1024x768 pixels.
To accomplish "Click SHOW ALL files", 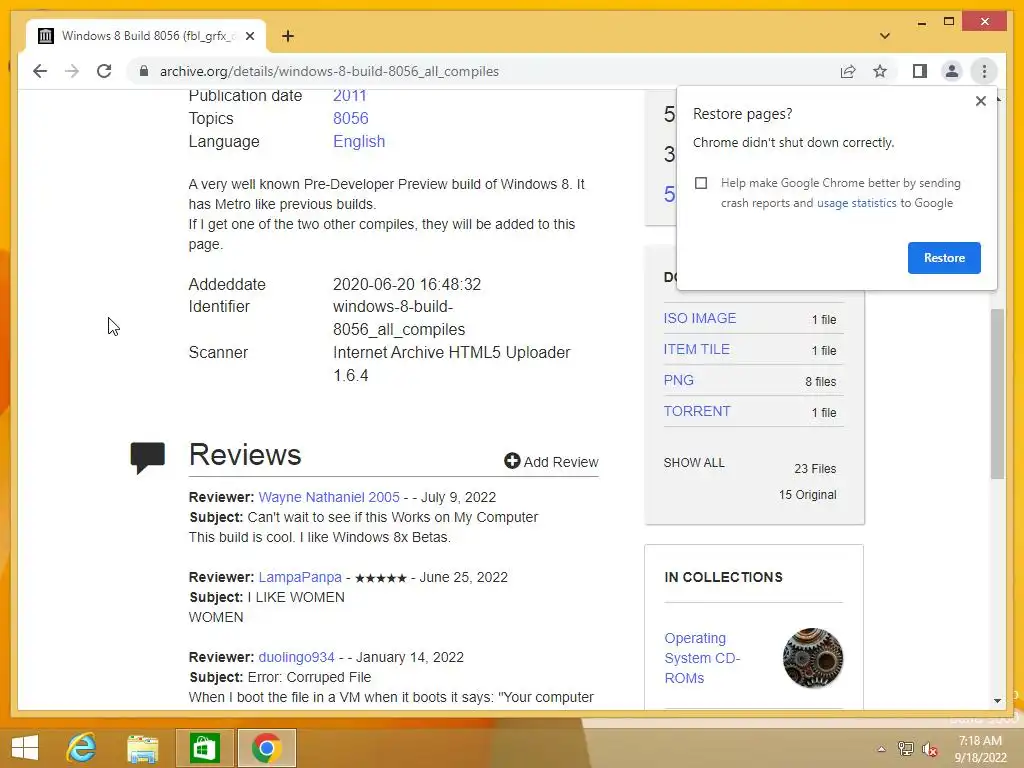I will pyautogui.click(x=694, y=463).
